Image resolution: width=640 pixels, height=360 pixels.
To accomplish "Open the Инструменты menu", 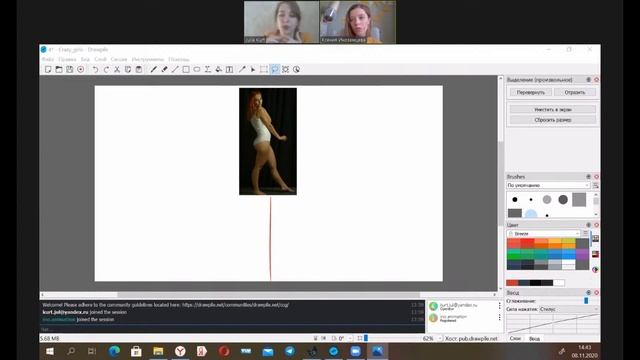I will [148, 60].
